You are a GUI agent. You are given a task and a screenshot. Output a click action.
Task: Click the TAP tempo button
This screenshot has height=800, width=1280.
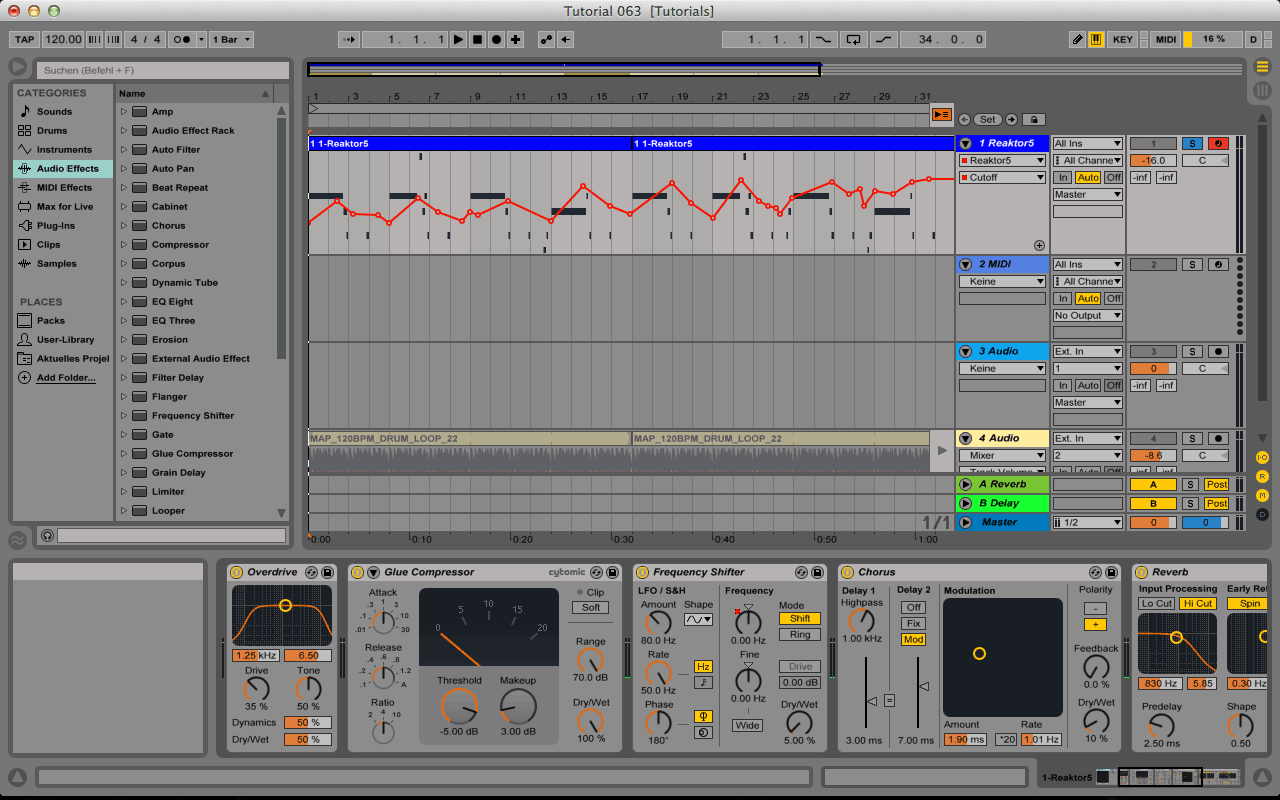24,40
